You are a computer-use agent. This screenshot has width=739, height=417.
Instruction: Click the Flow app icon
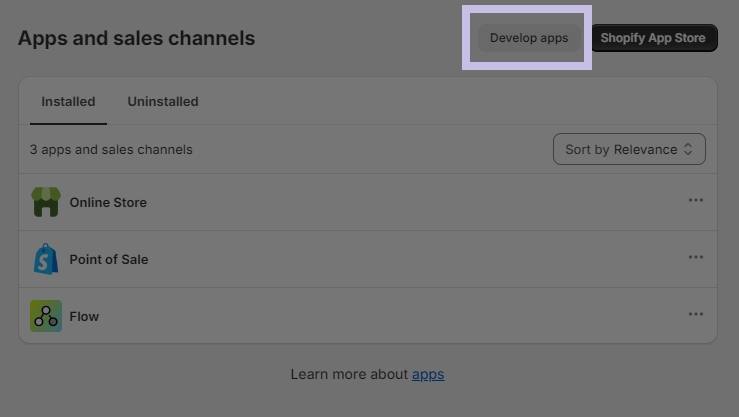tap(45, 316)
